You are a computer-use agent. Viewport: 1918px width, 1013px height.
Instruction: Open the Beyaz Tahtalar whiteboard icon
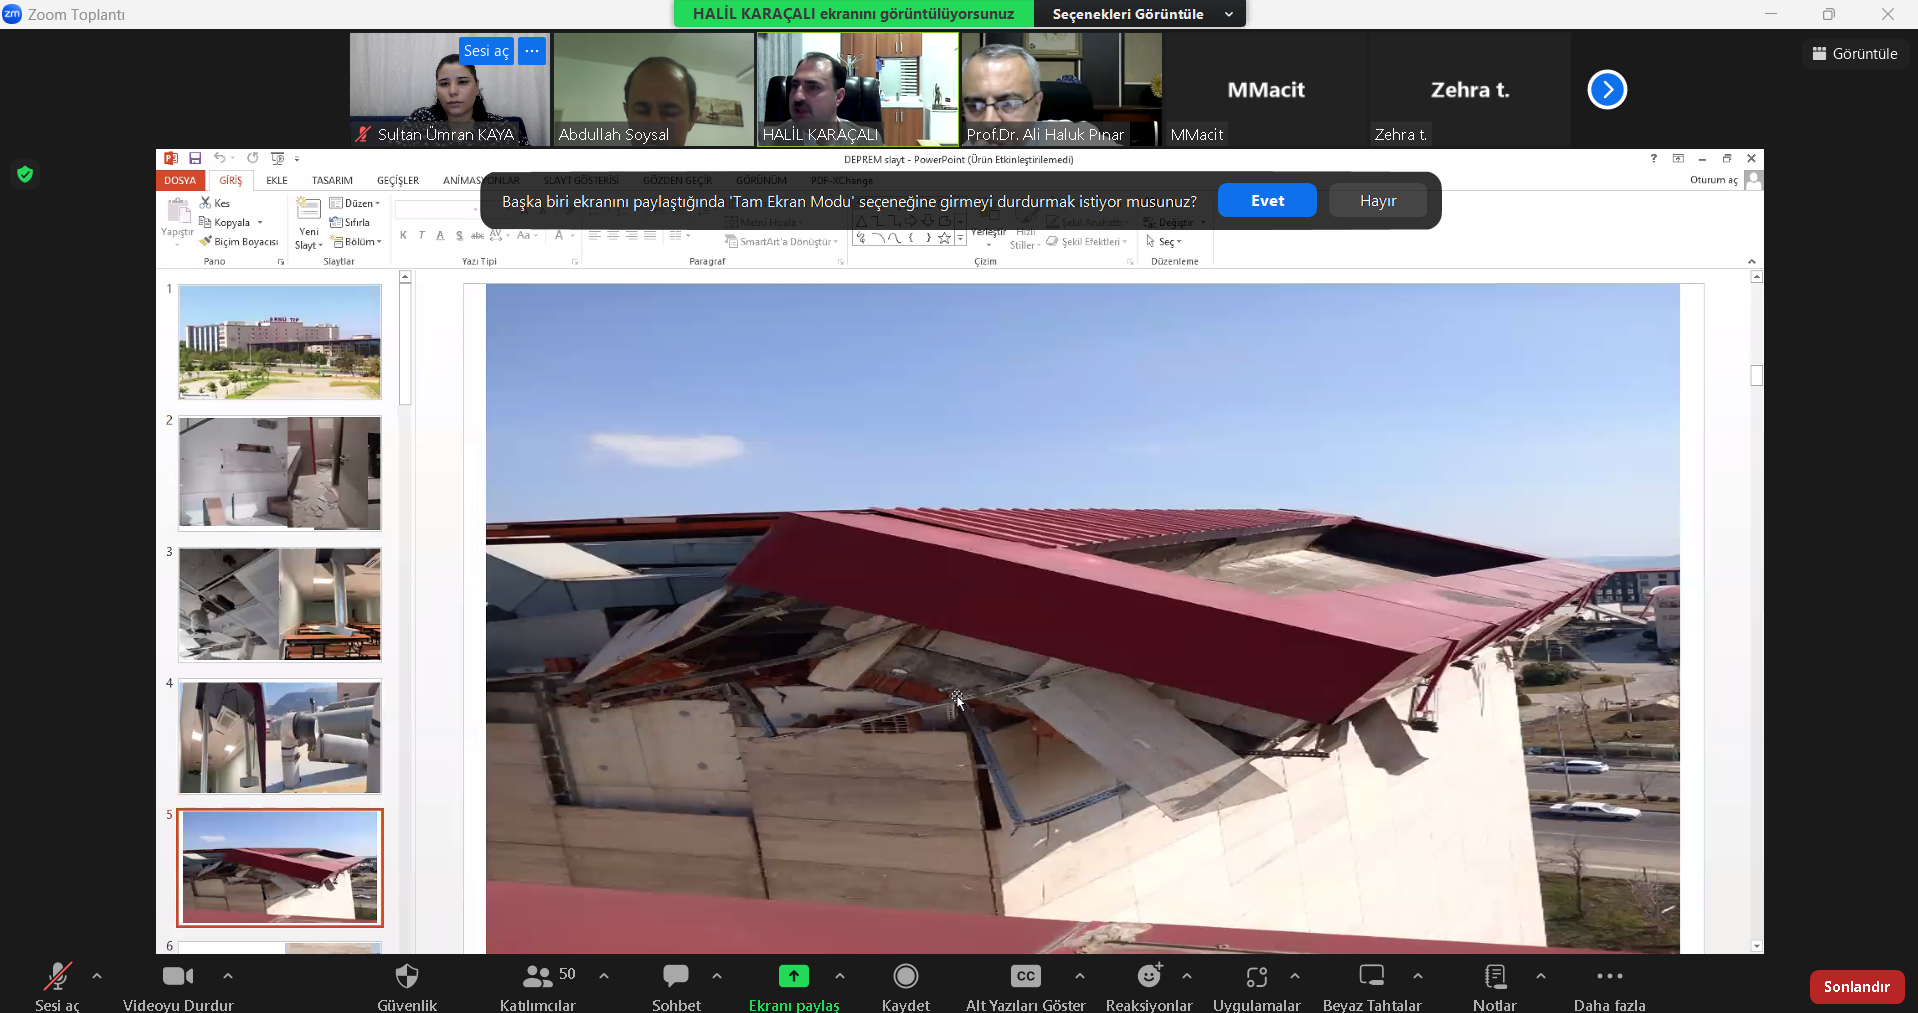point(1371,976)
